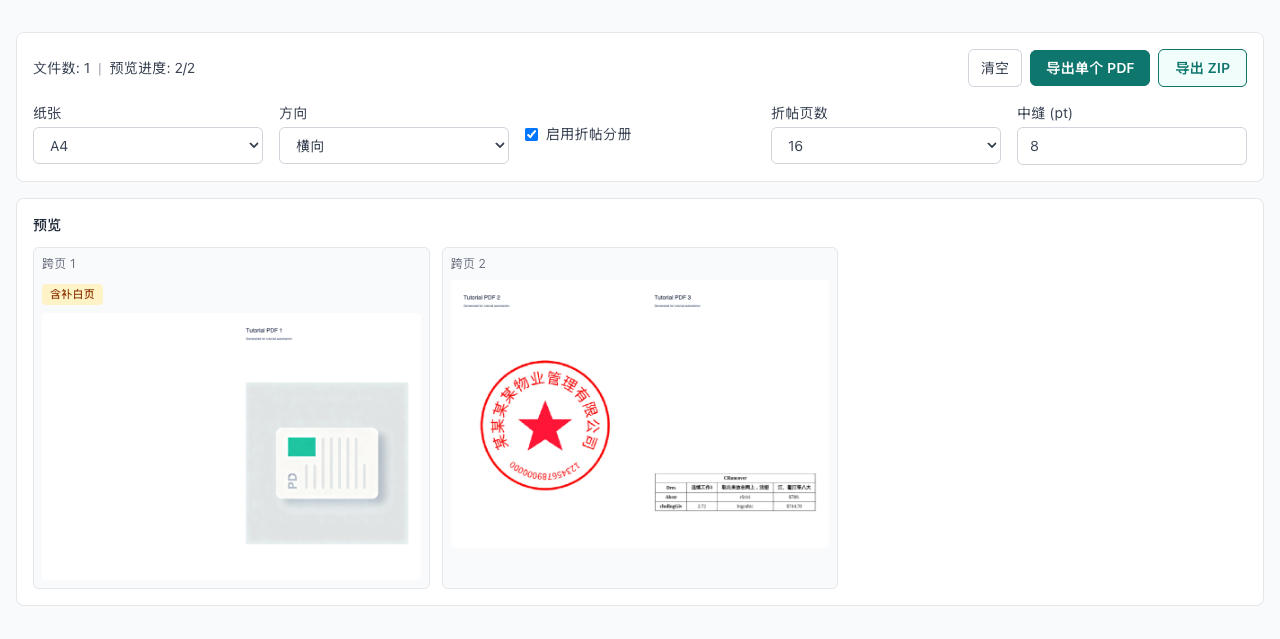Click the table in Tutorial PDF 3
This screenshot has width=1280, height=639.
pyautogui.click(x=735, y=492)
